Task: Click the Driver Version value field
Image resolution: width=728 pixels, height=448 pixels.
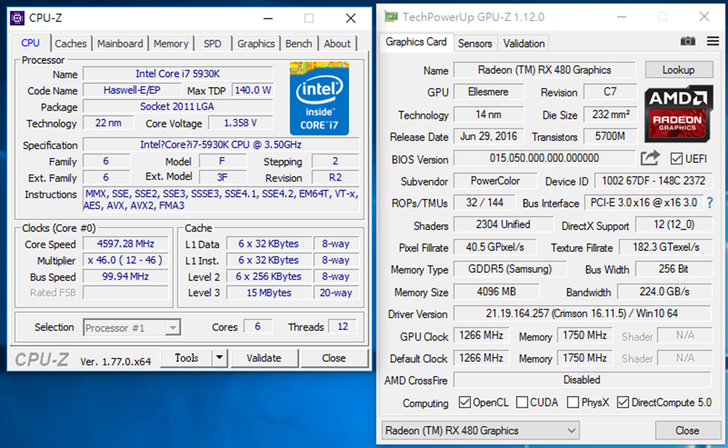Action: coord(582,313)
